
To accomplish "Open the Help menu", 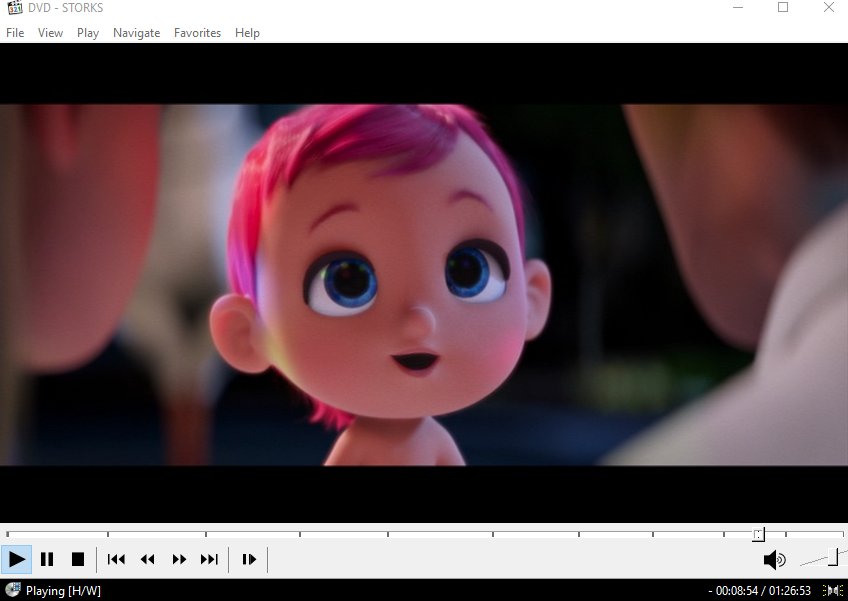I will [247, 33].
